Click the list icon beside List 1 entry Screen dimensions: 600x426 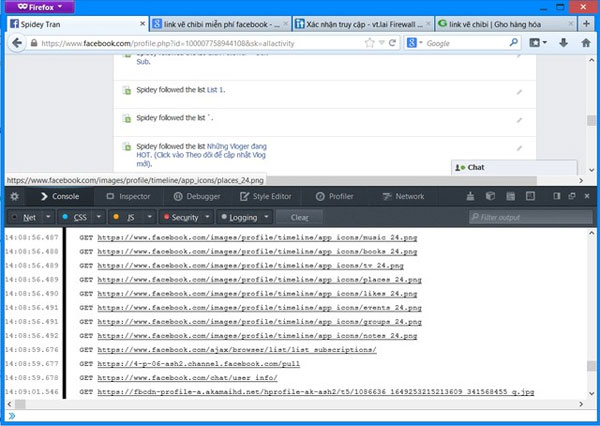[126, 91]
